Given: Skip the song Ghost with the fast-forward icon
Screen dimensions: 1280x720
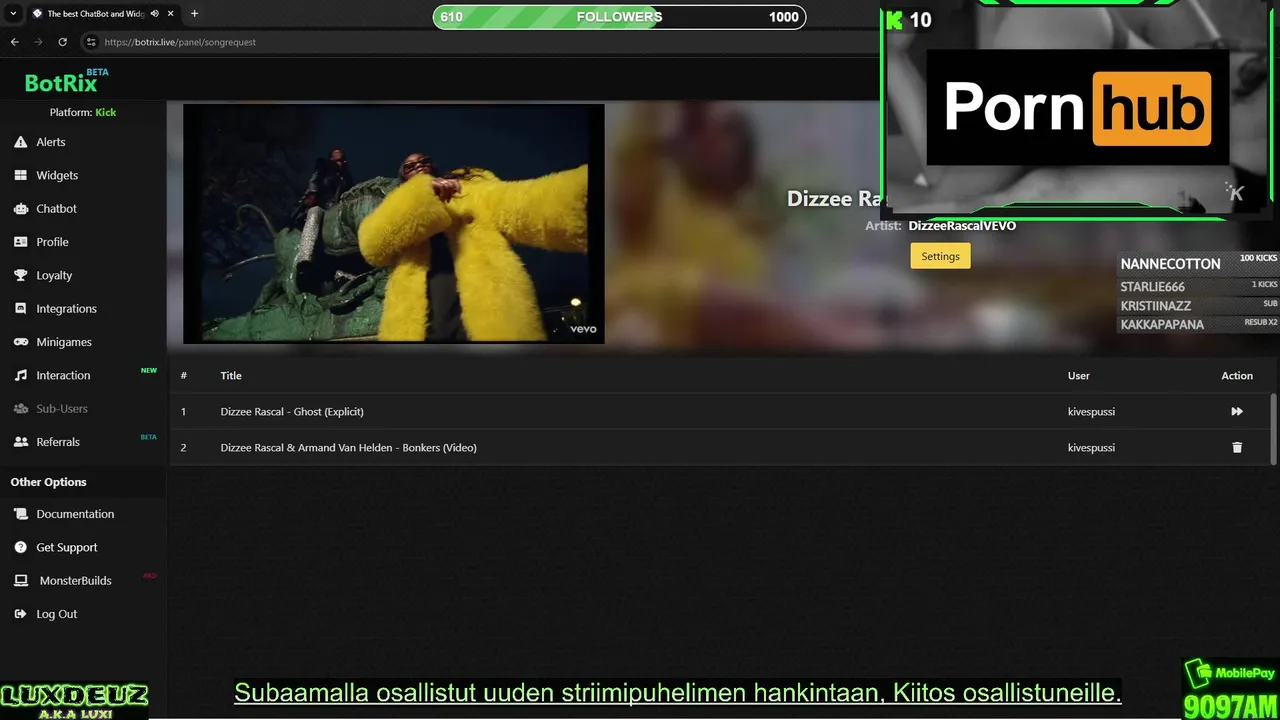Looking at the screenshot, I should pos(1237,411).
